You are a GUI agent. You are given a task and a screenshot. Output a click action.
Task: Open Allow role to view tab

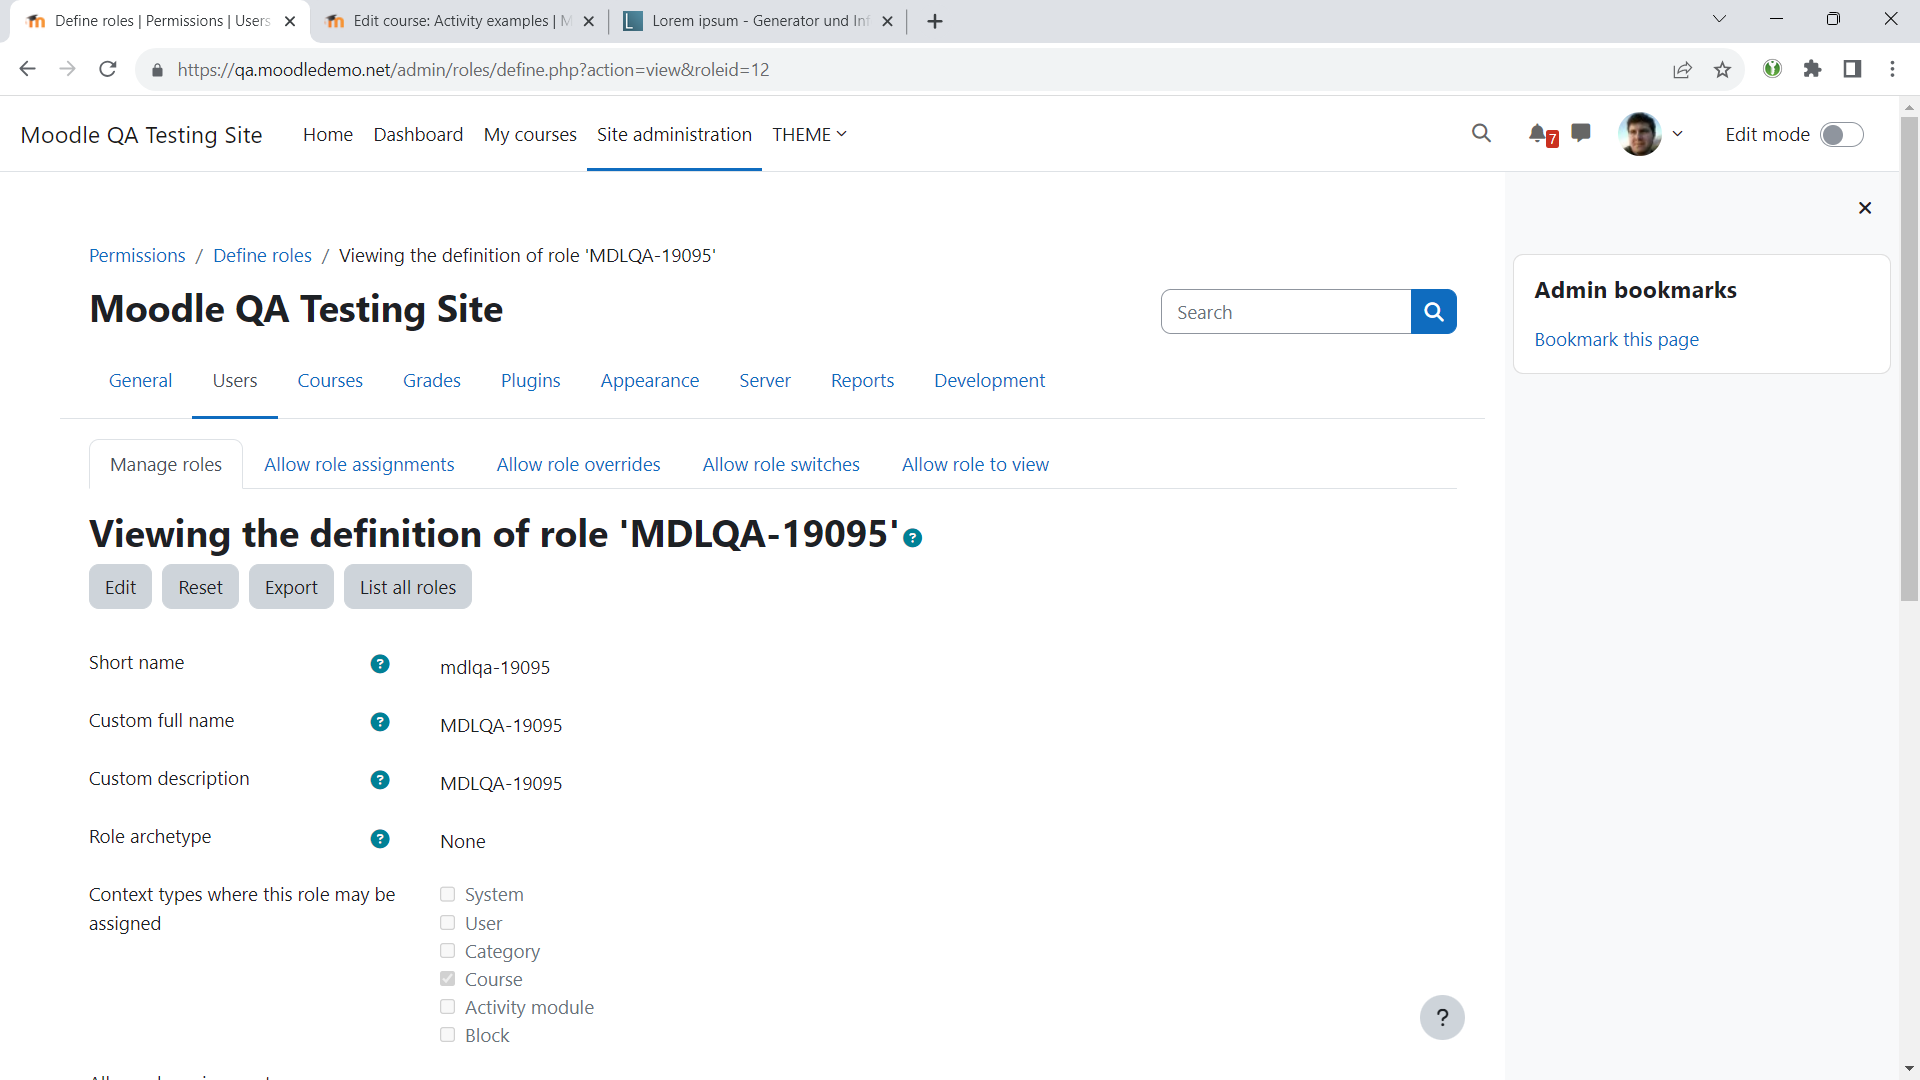pos(975,464)
